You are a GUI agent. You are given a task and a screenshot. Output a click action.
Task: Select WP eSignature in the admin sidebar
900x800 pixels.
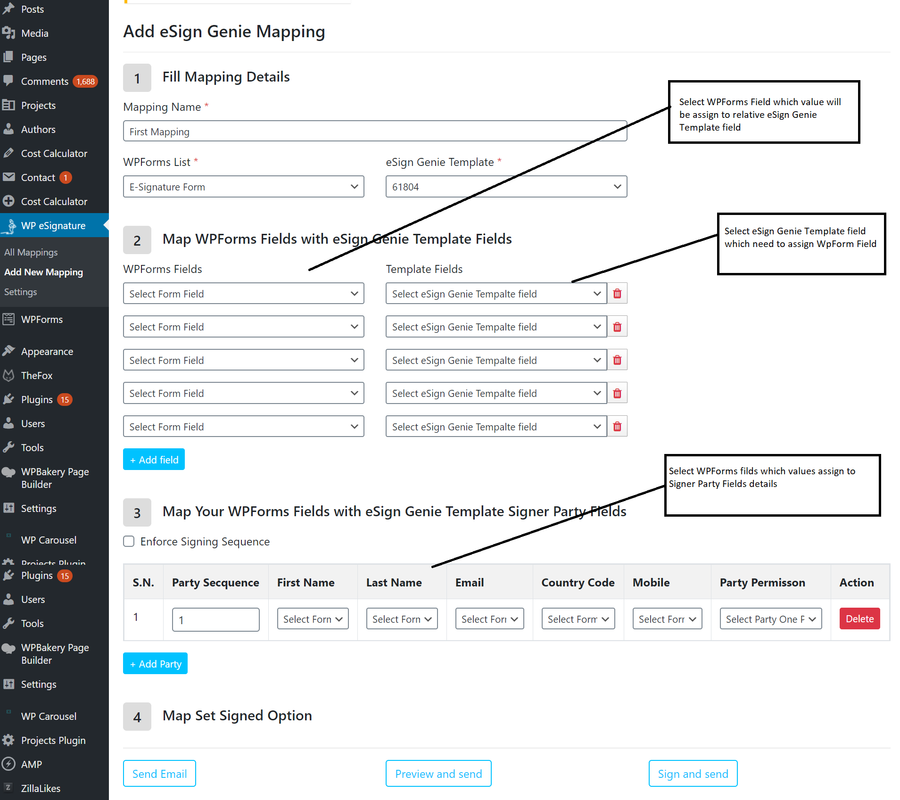55,225
